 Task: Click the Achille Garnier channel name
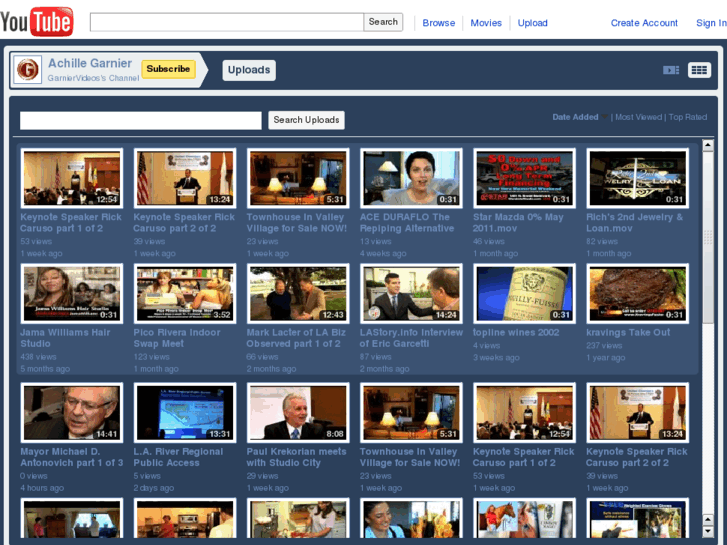90,63
